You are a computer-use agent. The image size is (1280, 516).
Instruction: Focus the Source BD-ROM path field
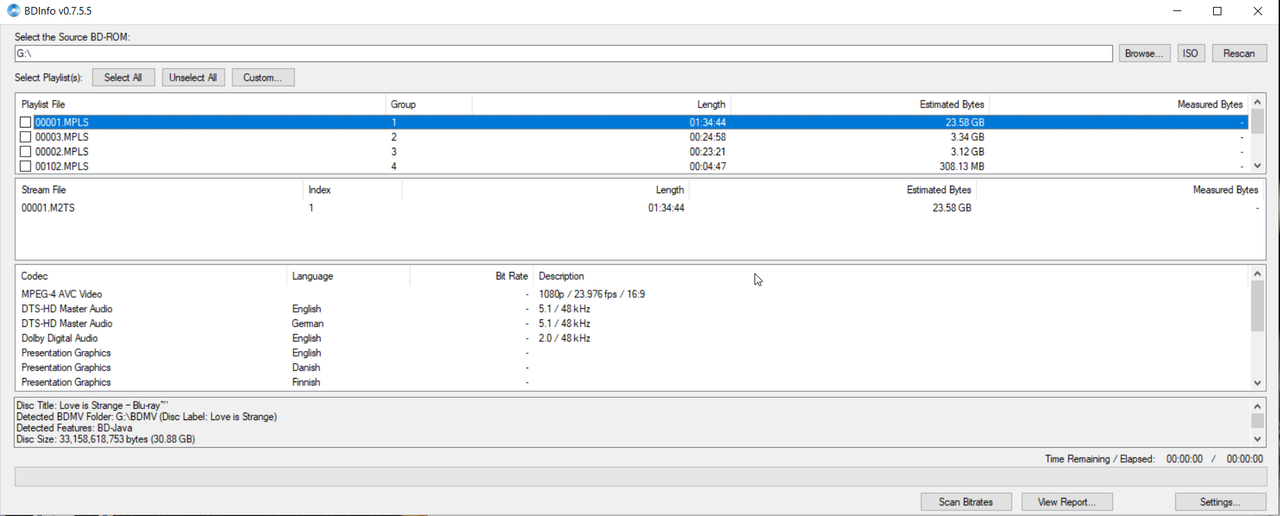pos(563,53)
